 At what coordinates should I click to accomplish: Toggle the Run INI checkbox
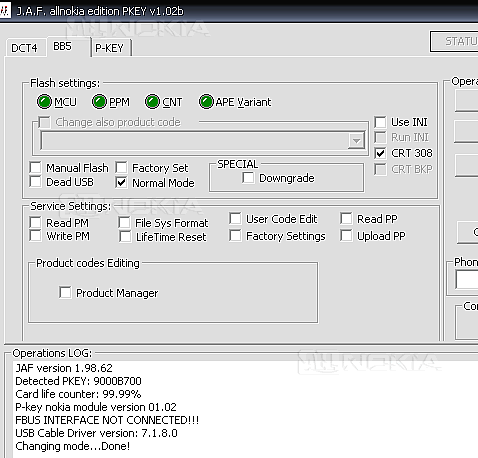pyautogui.click(x=380, y=137)
